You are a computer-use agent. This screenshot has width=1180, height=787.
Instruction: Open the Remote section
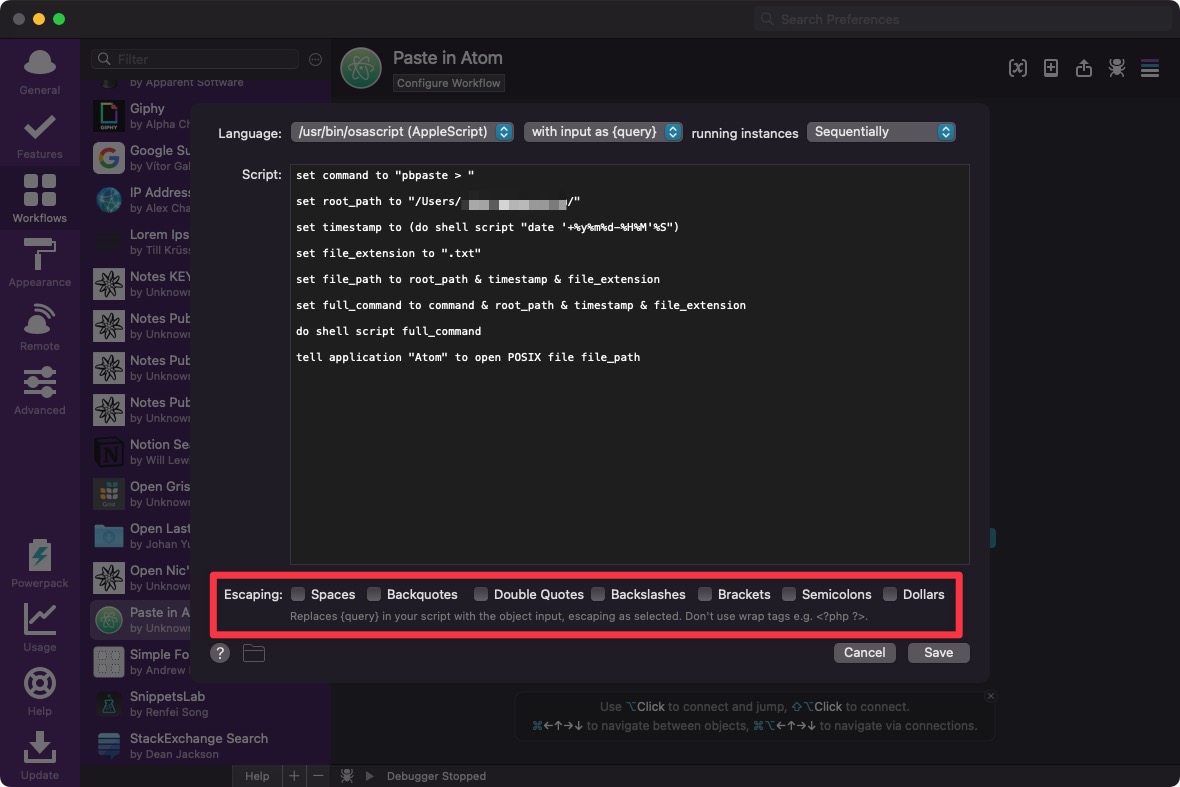coord(39,327)
